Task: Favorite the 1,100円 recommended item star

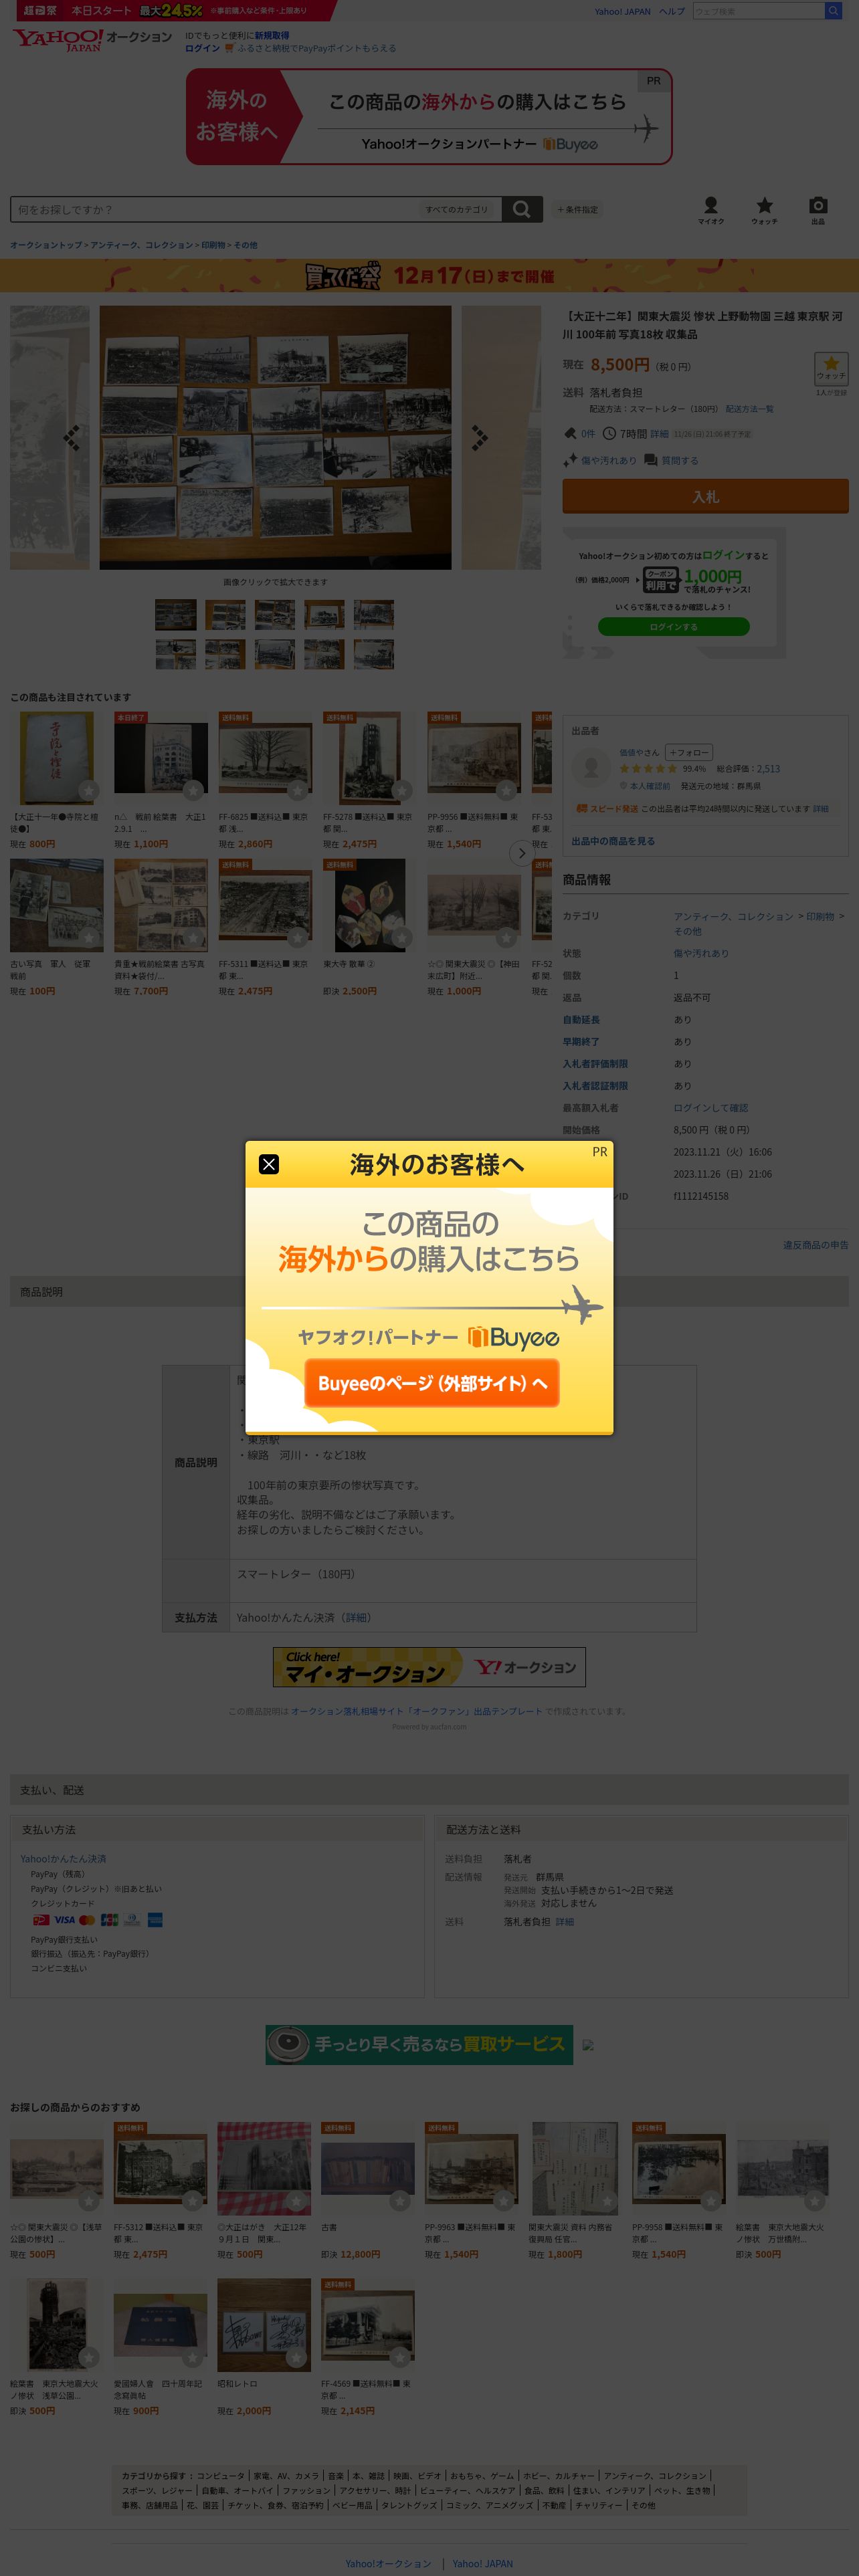Action: pyautogui.click(x=193, y=790)
